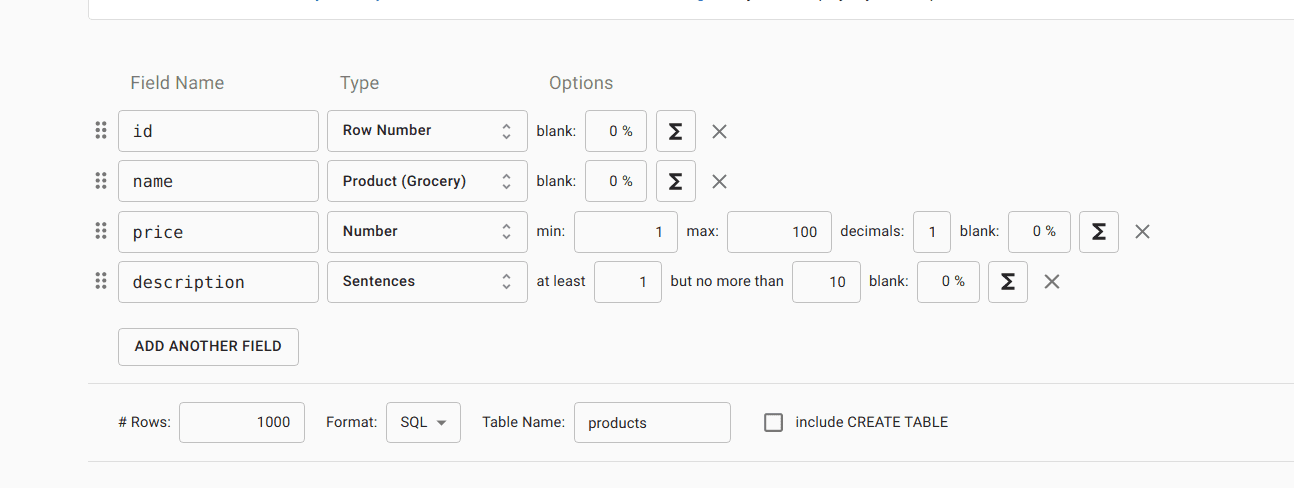Delete the description field row
1294x488 pixels.
pos(1051,282)
